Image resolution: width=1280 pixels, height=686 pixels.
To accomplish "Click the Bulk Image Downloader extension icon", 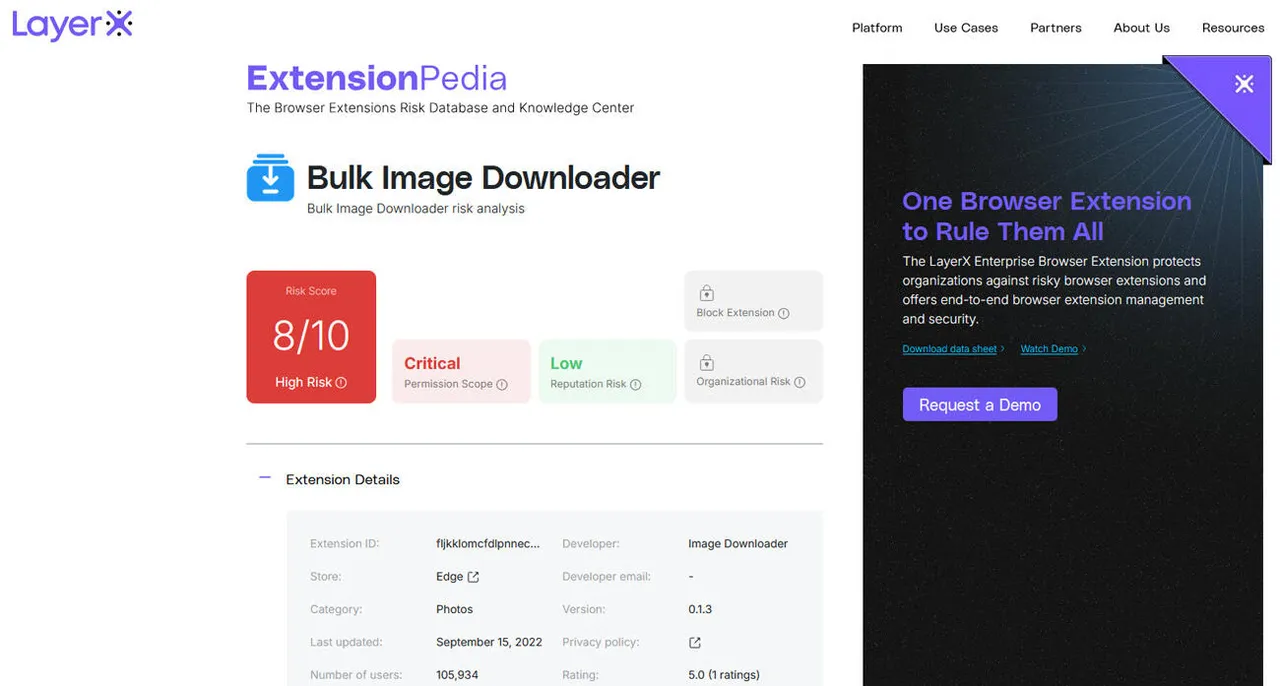I will click(x=270, y=178).
